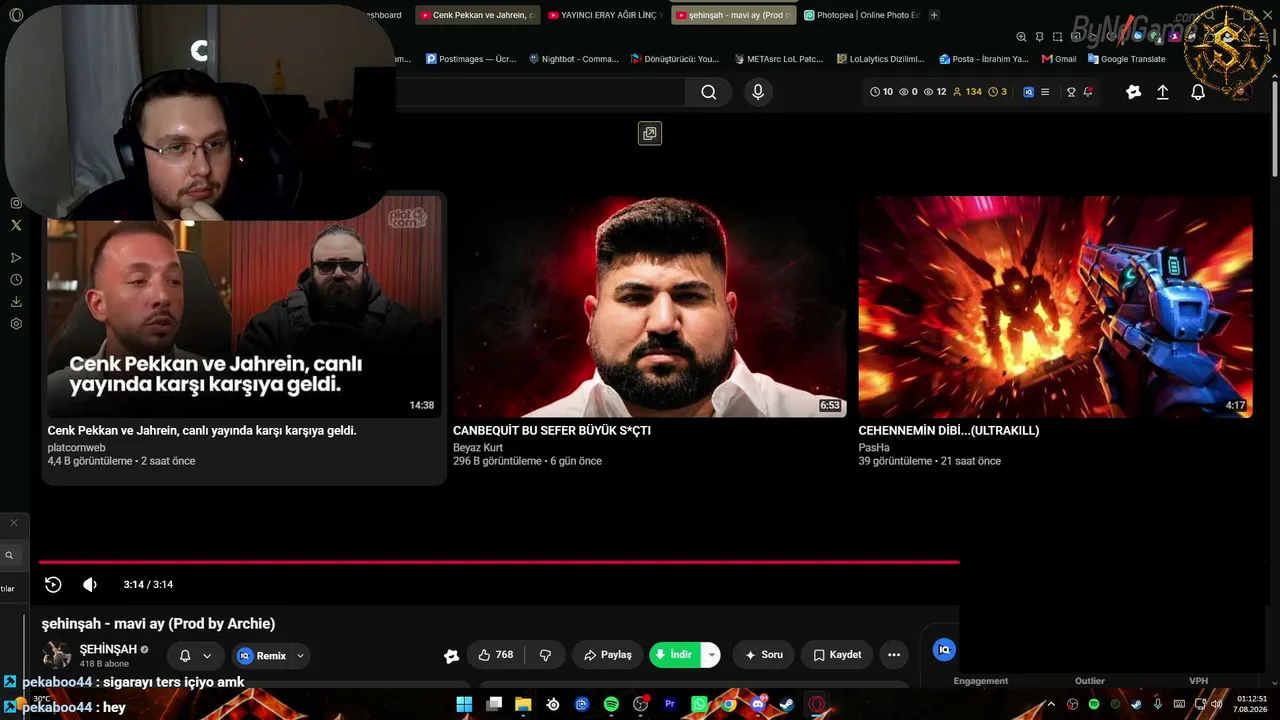
Task: Open PasHa channel link
Action: click(x=874, y=448)
